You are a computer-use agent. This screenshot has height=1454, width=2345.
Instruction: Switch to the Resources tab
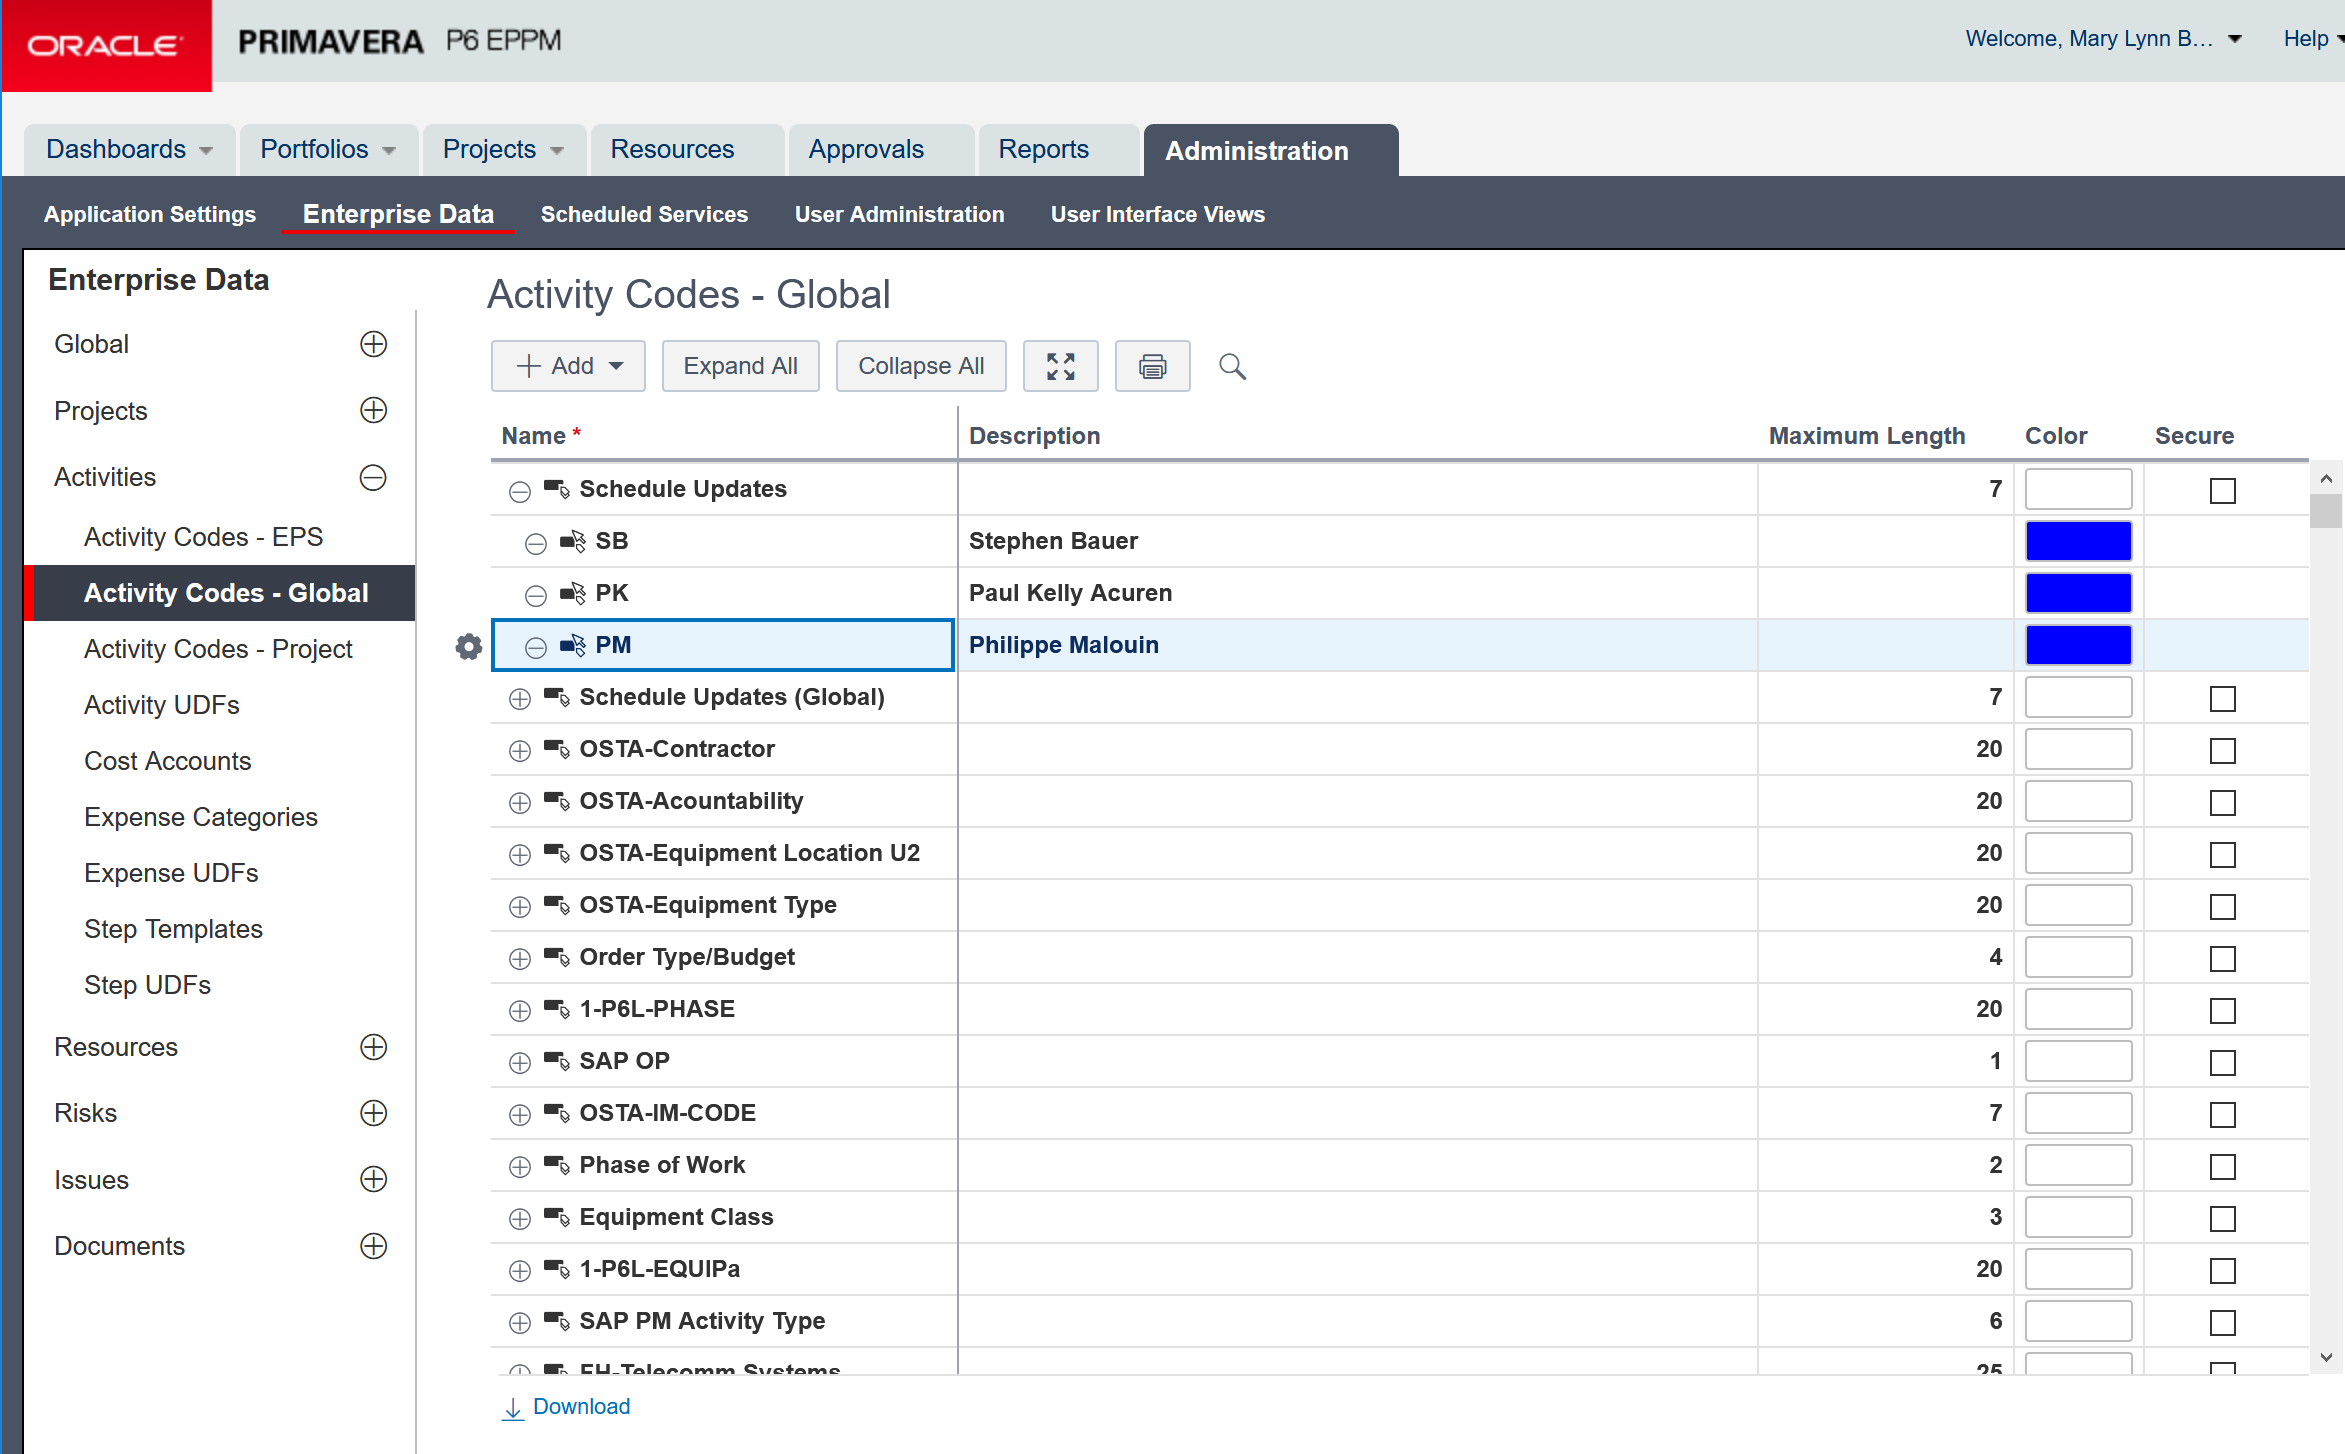pyautogui.click(x=672, y=150)
